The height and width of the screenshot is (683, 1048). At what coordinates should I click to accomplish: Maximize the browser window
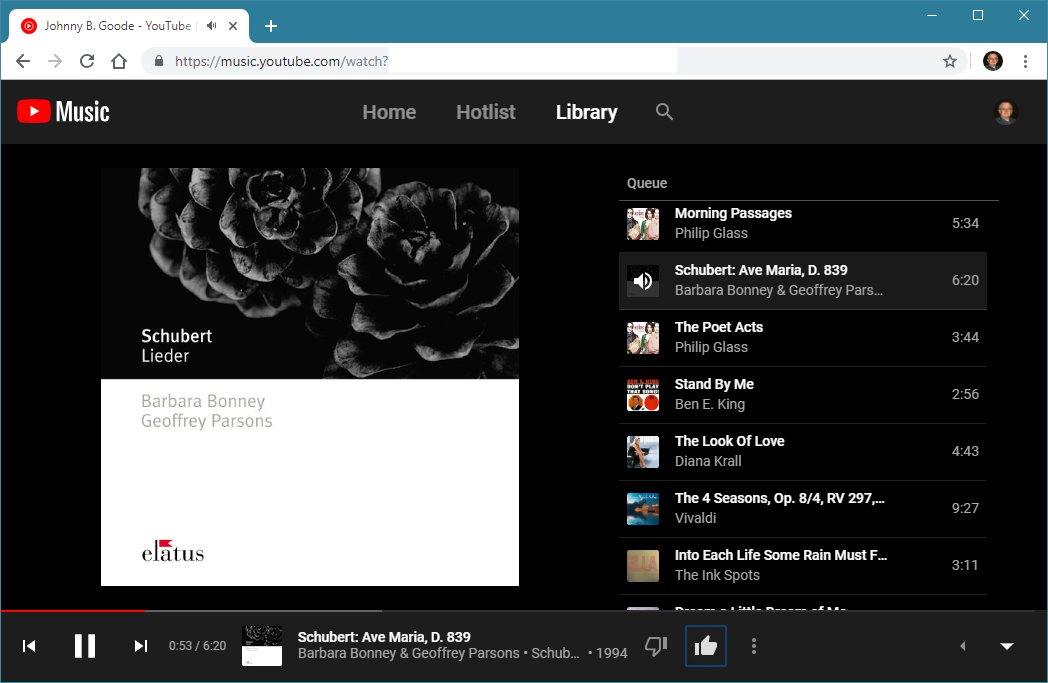(x=978, y=15)
